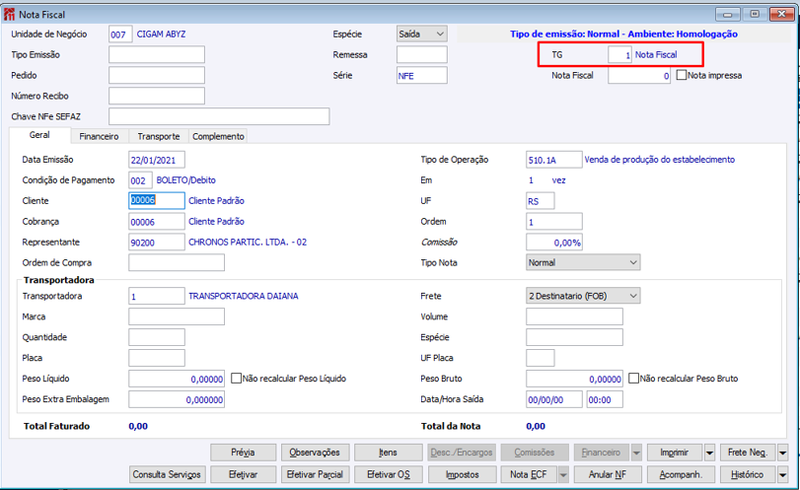Click the Placa input field
The height and width of the screenshot is (490, 800).
coord(157,358)
